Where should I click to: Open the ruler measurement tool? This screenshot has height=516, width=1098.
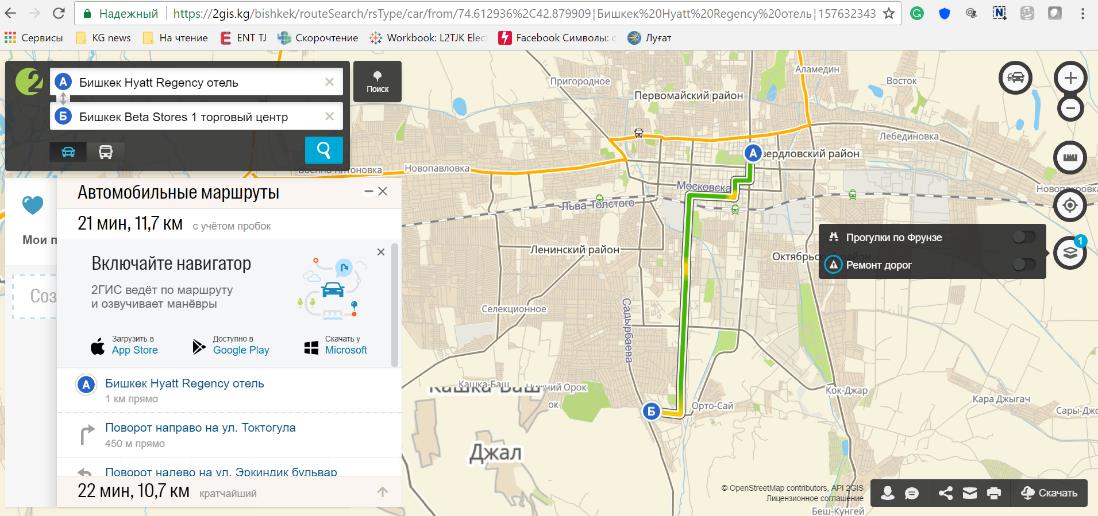point(1069,158)
